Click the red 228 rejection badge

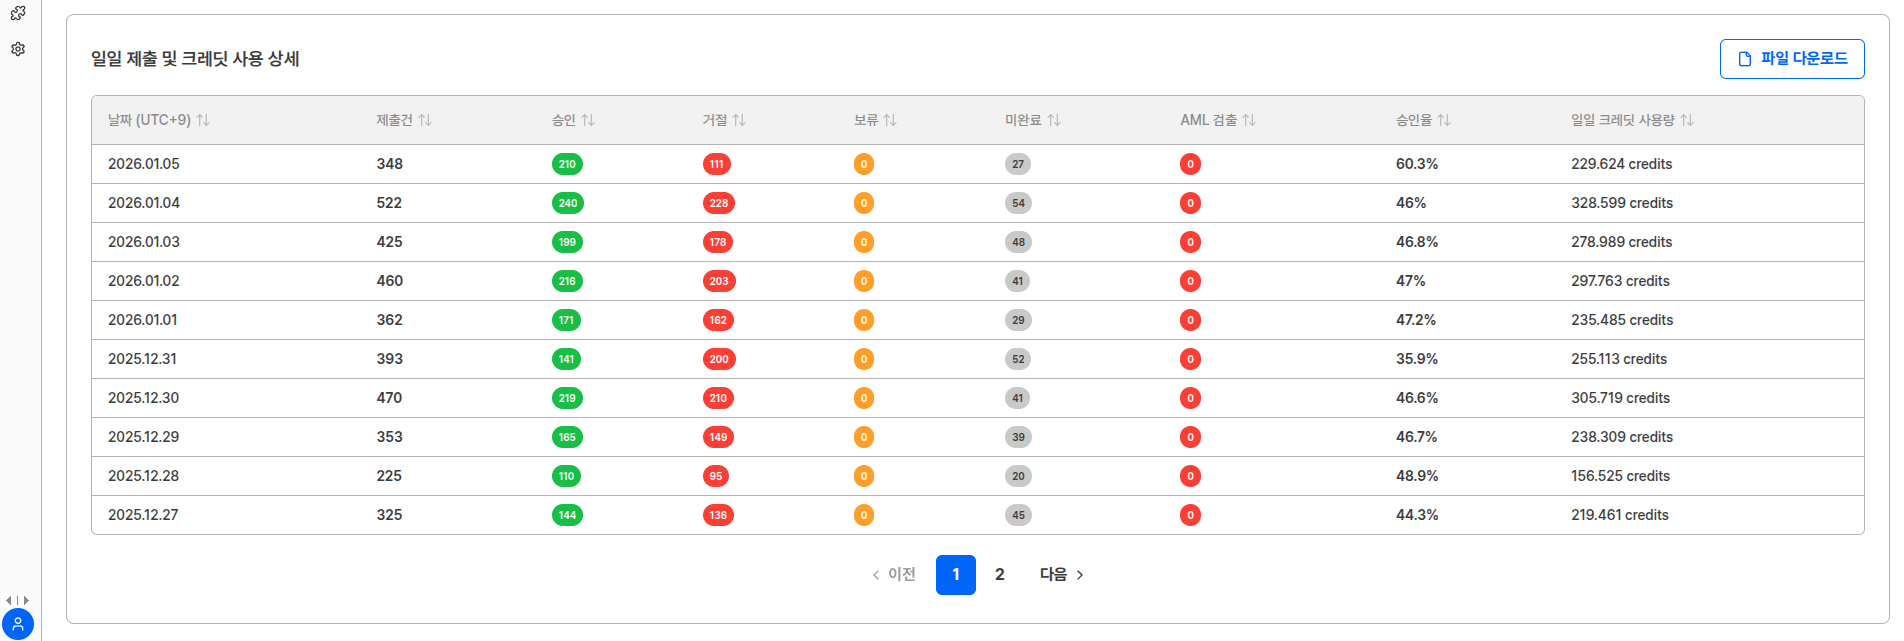click(719, 203)
